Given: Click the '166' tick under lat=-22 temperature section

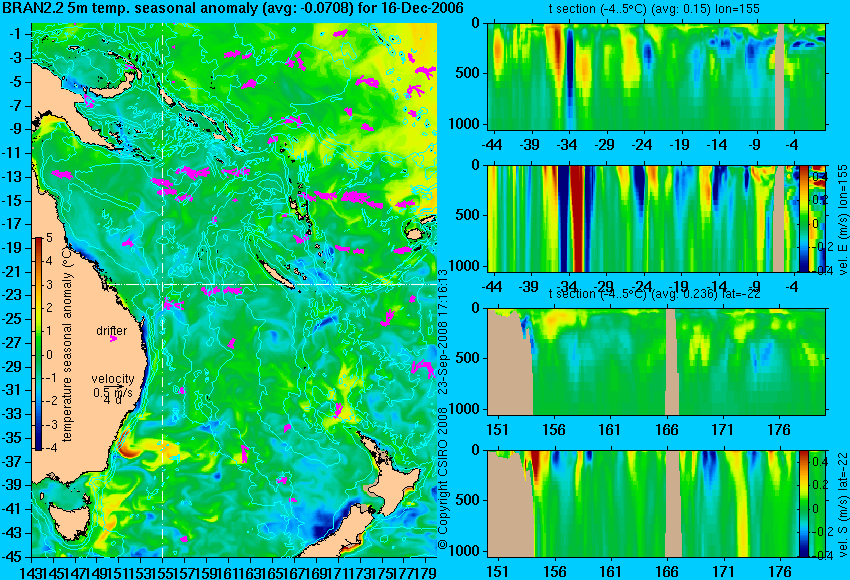Looking at the screenshot, I should pyautogui.click(x=666, y=430).
